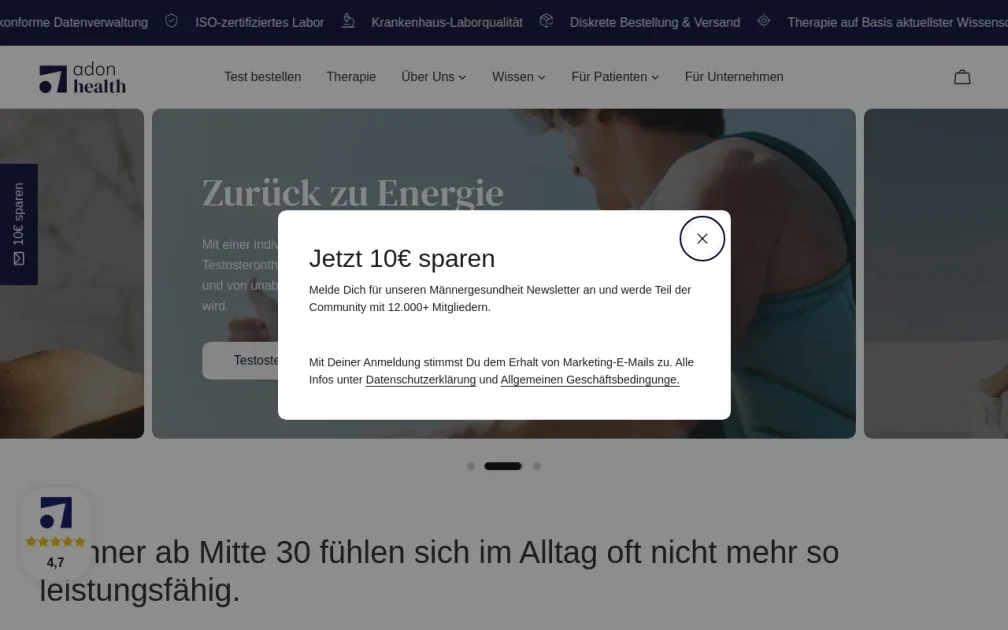Click the icon before Therapie auf Basis
The height and width of the screenshot is (630, 1008).
pos(764,21)
